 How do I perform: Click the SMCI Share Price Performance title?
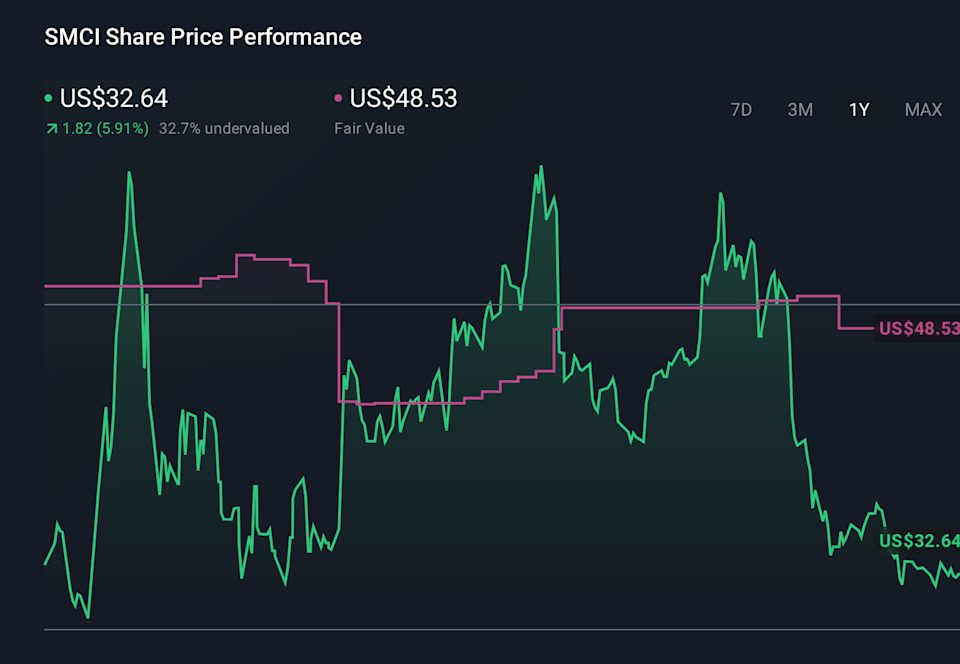point(202,37)
